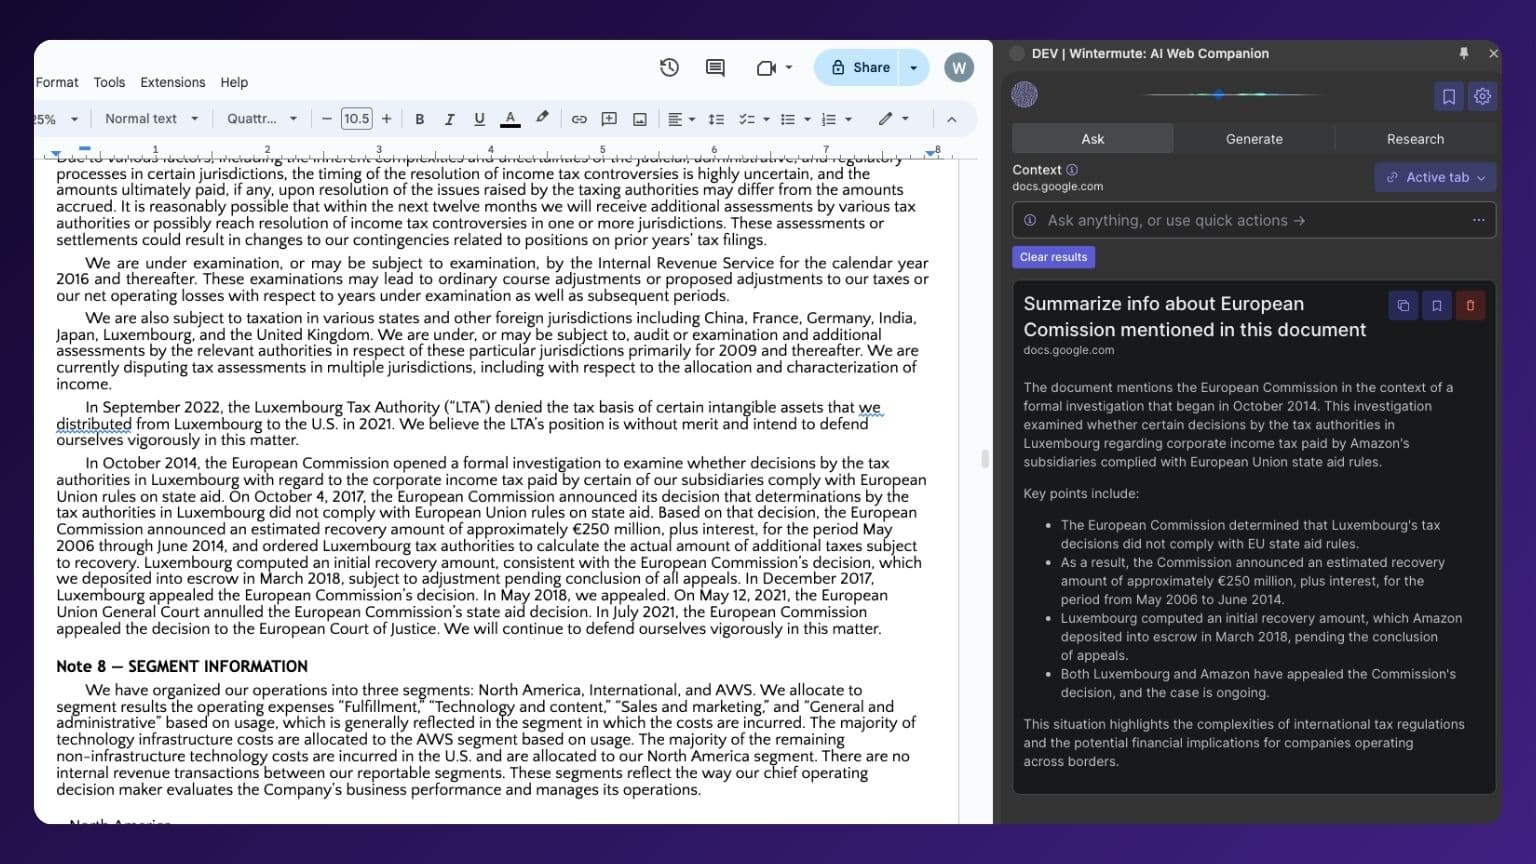Open the highlight color pen tool
Viewport: 1536px width, 864px height.
coord(542,118)
